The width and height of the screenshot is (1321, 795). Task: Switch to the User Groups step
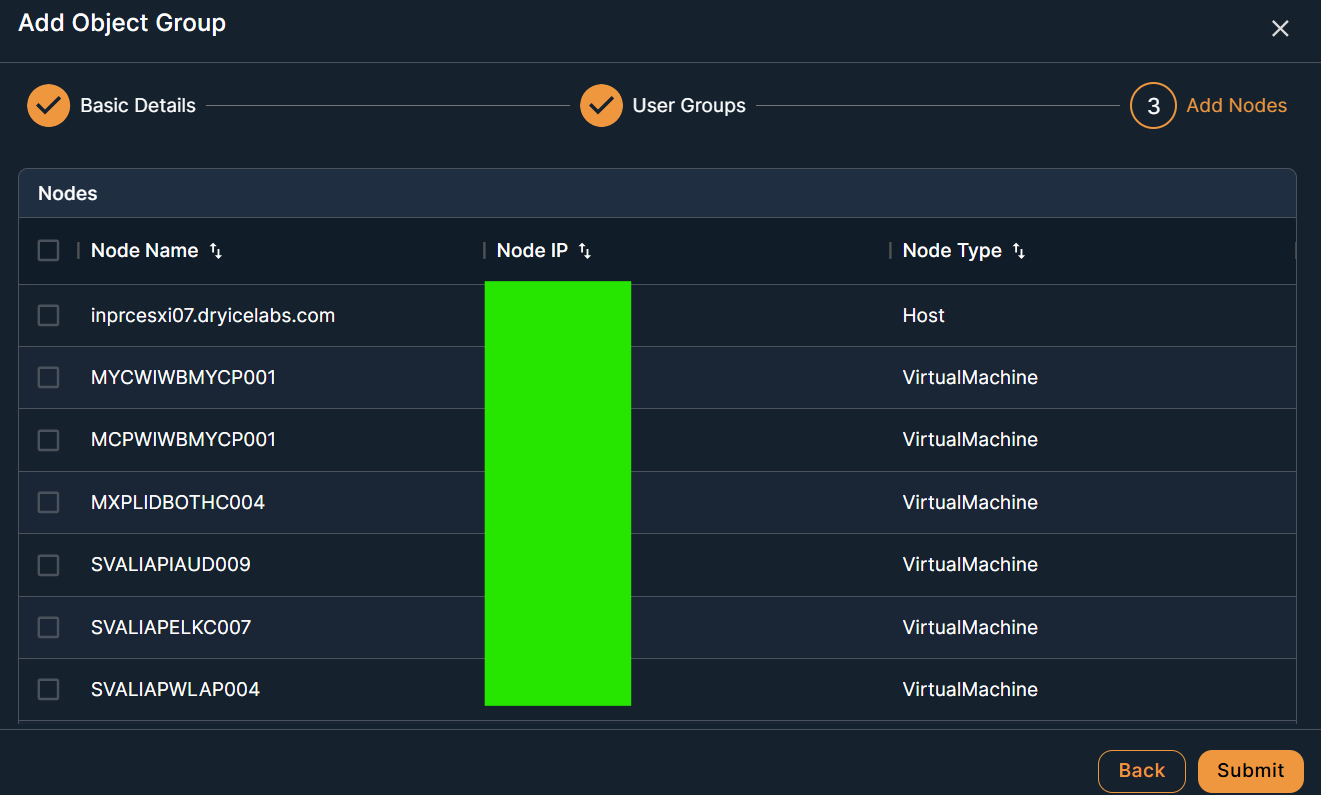689,105
